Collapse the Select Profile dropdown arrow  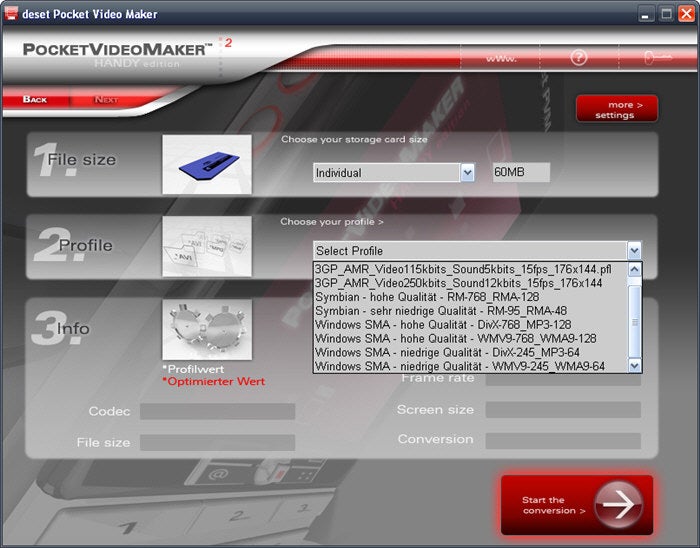[x=634, y=251]
